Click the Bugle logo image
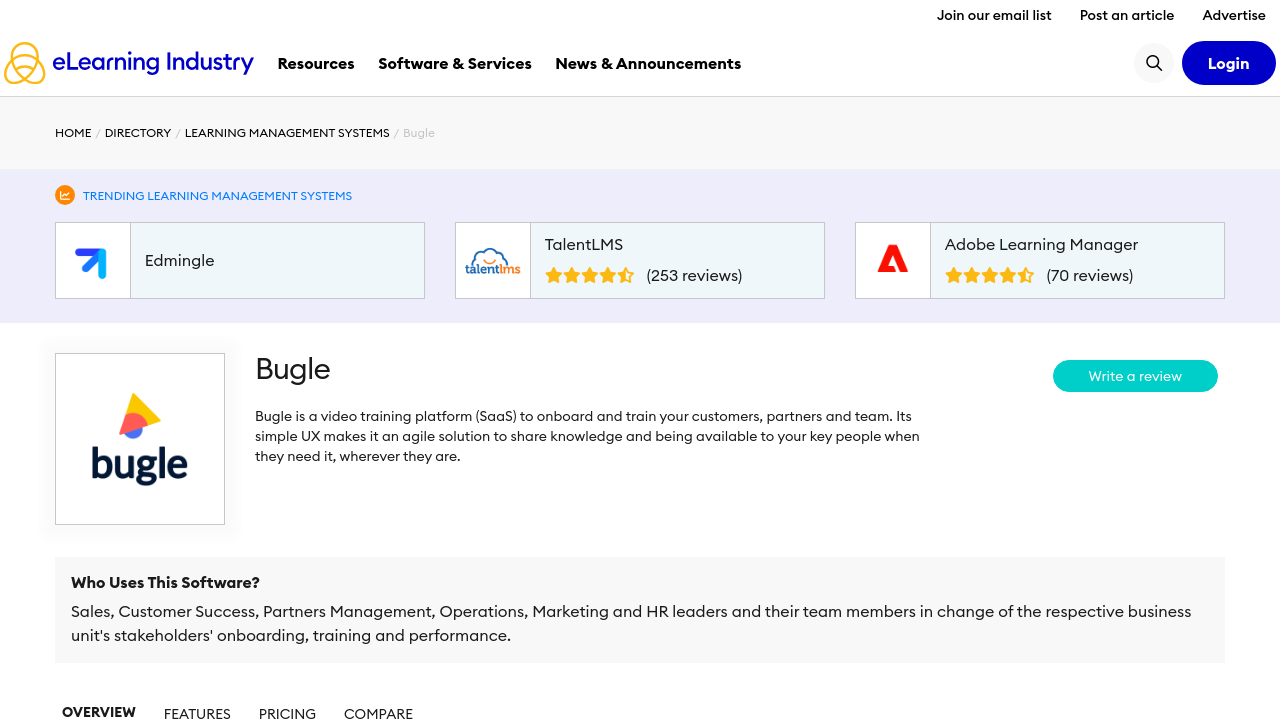This screenshot has height=720, width=1280. [x=140, y=439]
